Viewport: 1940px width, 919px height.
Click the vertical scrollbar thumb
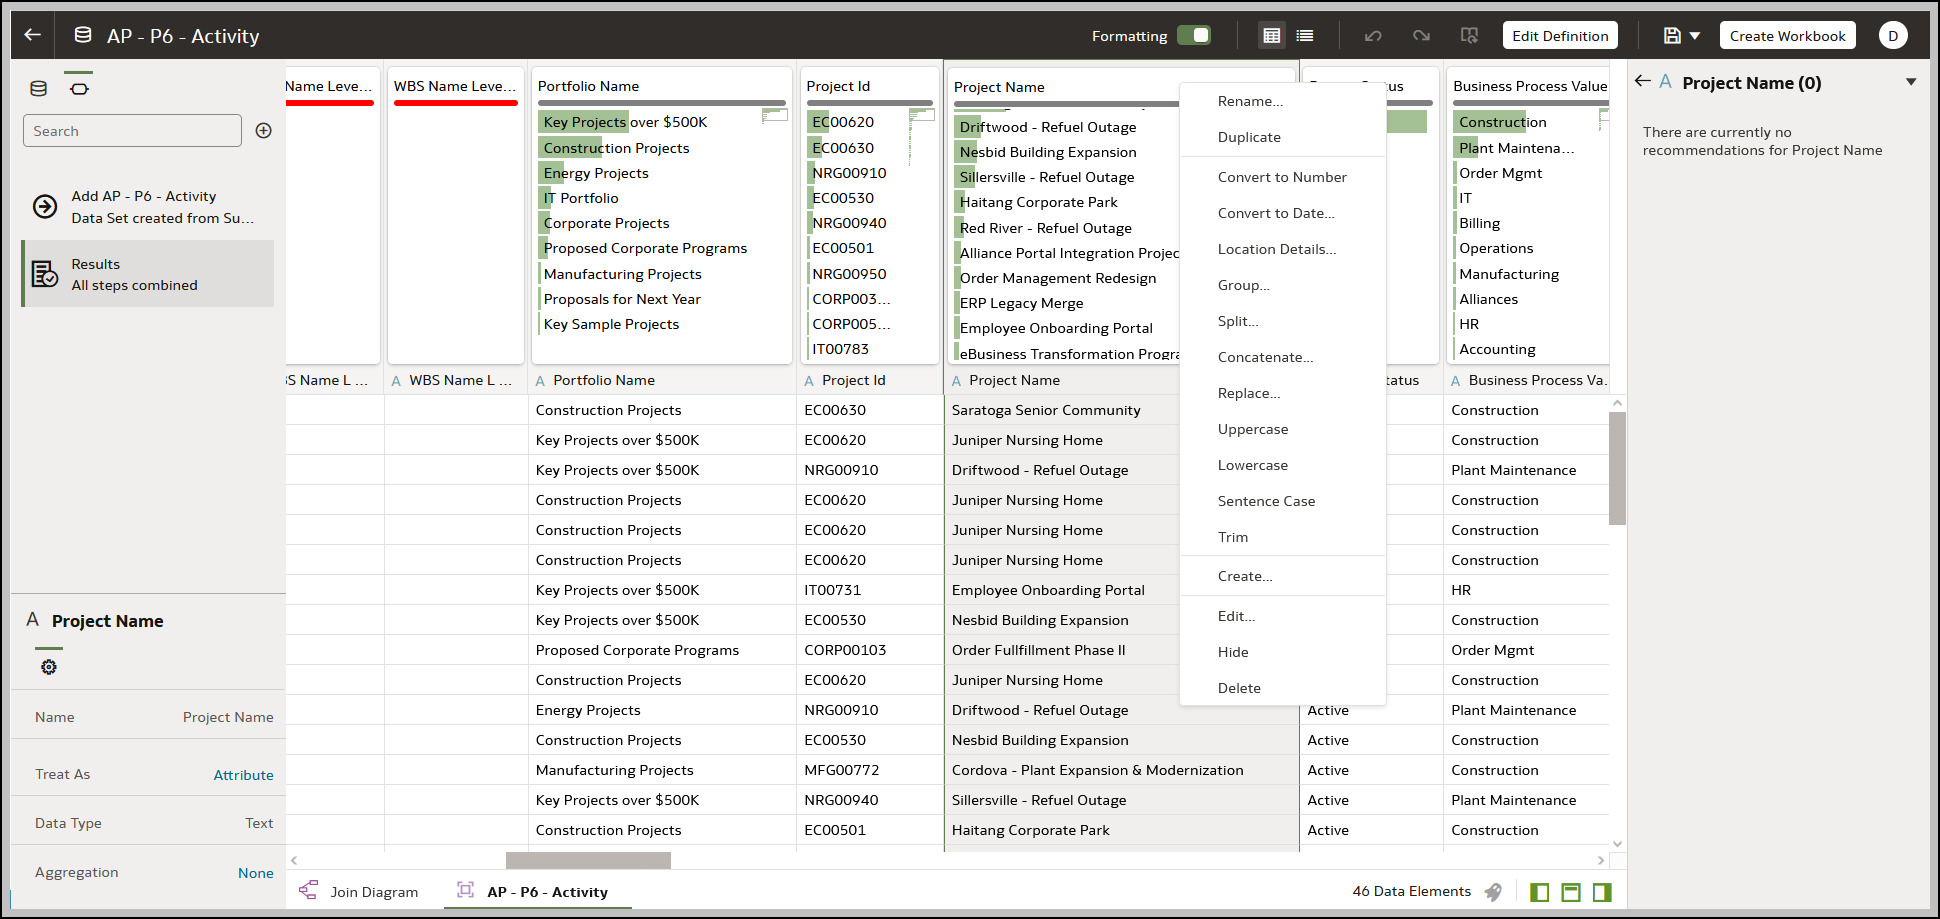coord(1617,468)
